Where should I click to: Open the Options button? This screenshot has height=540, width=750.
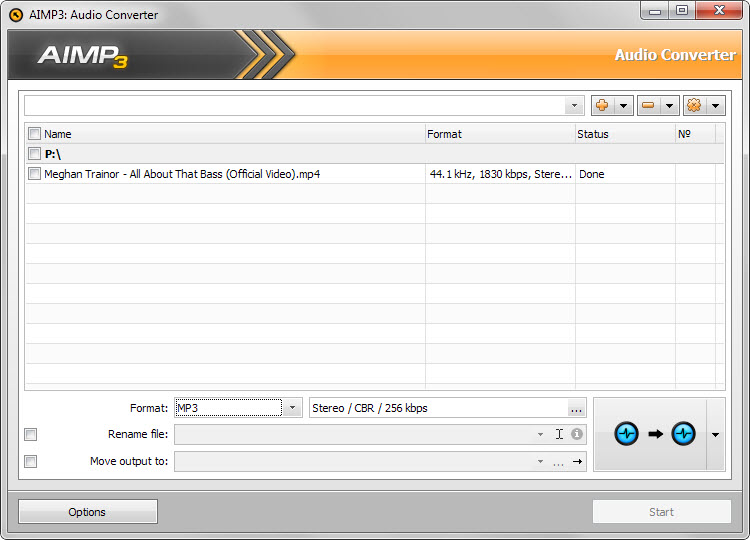88,512
